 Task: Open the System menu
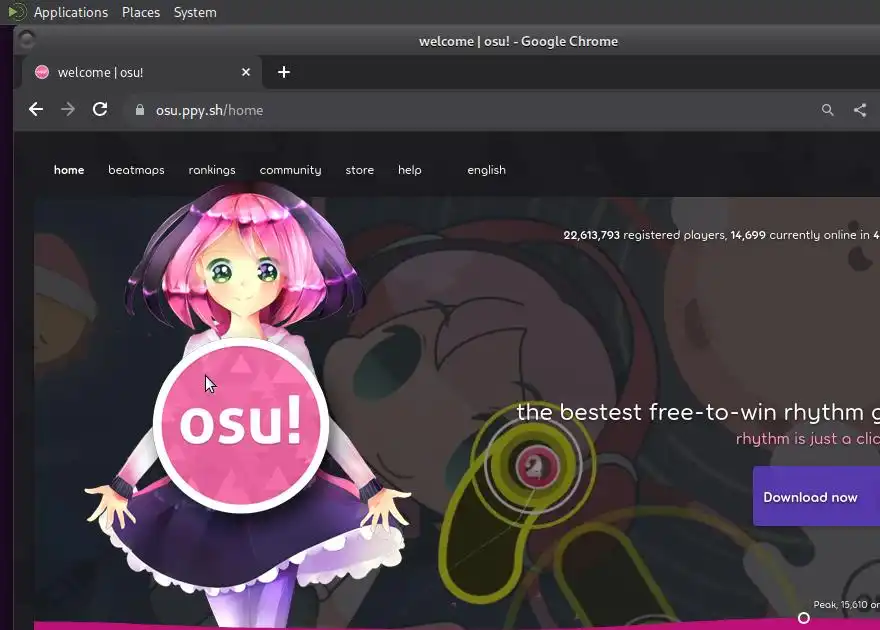coord(195,12)
